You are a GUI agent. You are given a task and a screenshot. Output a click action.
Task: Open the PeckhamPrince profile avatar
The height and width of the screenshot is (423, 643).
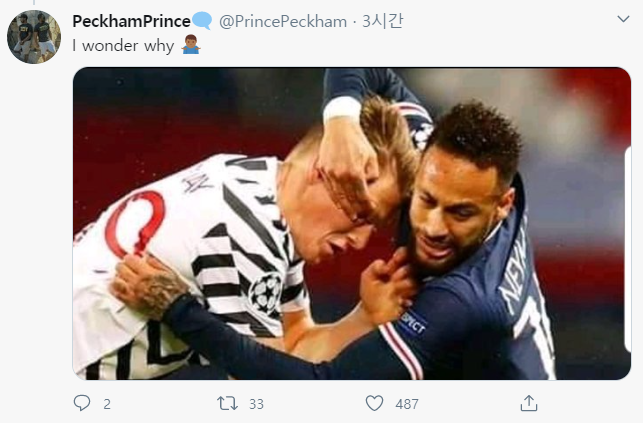32,35
